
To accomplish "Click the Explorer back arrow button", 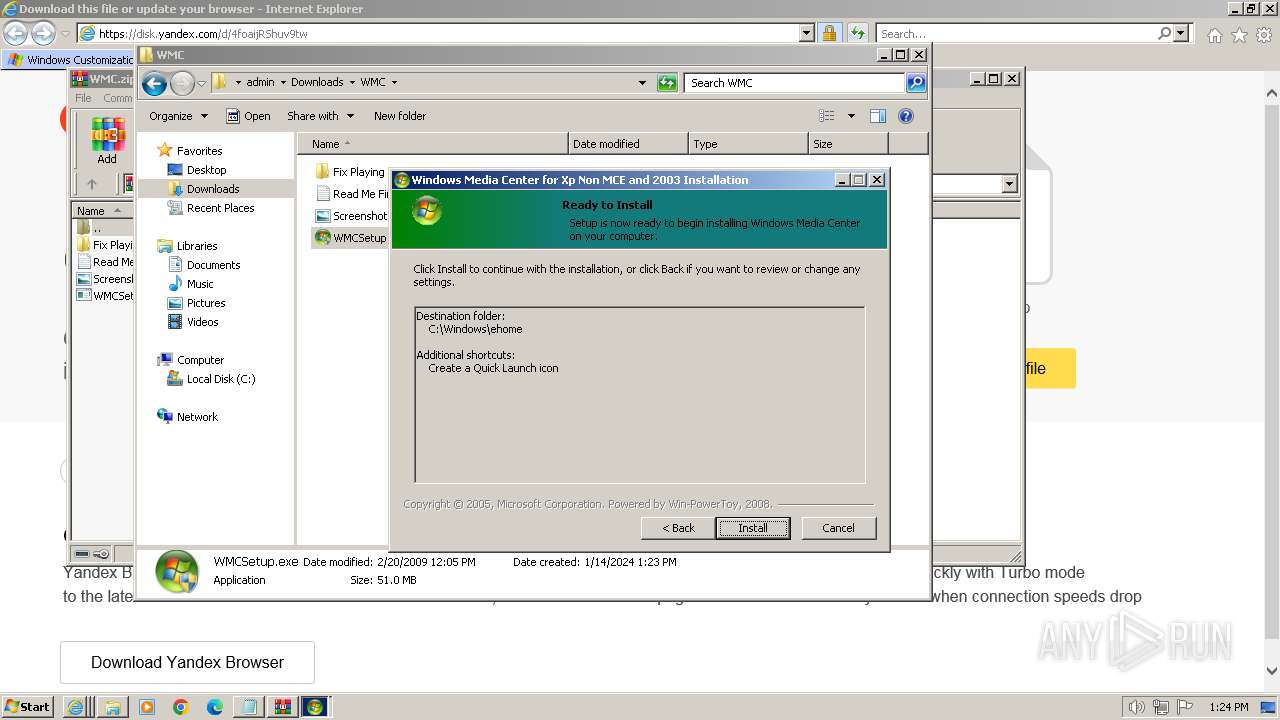I will point(154,83).
